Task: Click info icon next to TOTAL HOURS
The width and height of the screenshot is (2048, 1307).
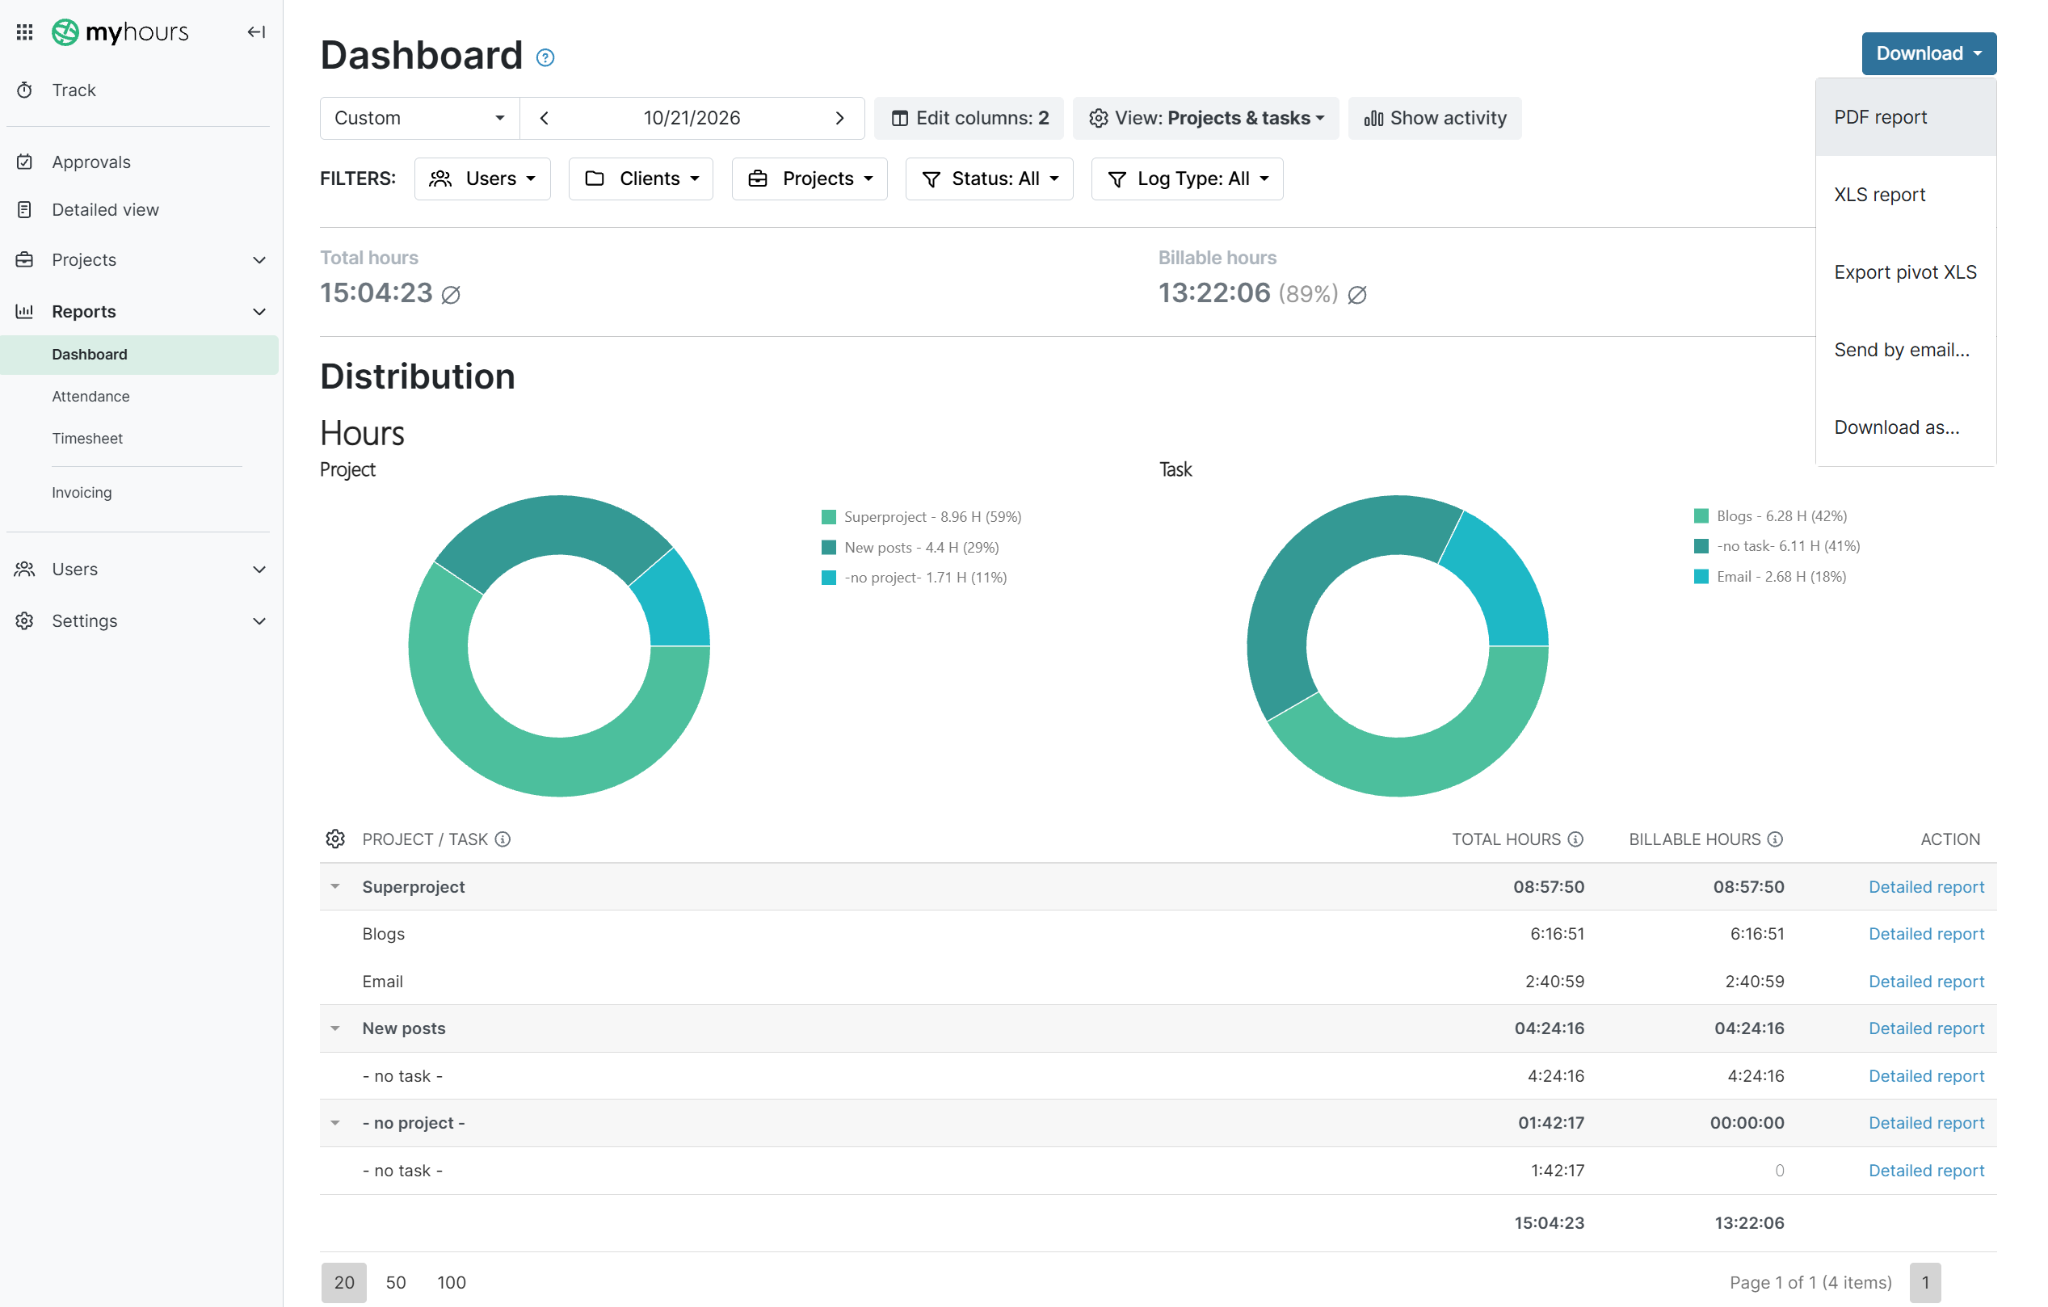Action: tap(1576, 839)
